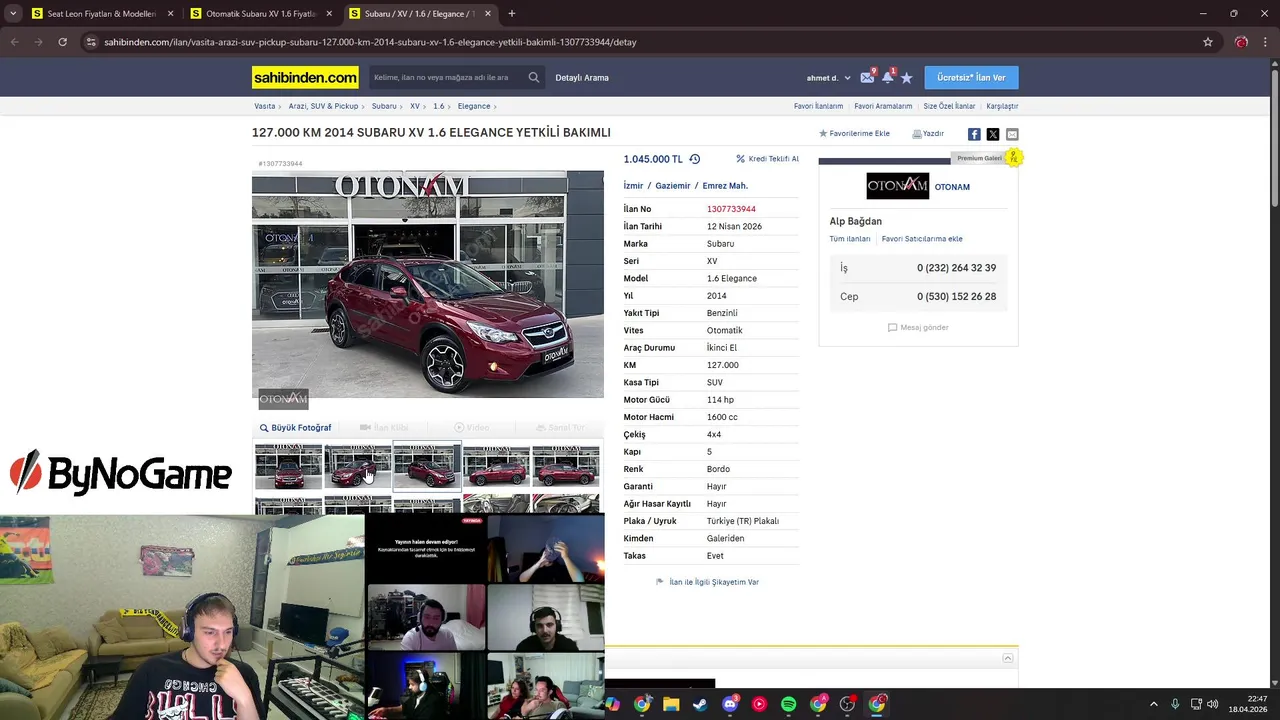Click the site search input field
The image size is (1280, 720).
coord(447,77)
